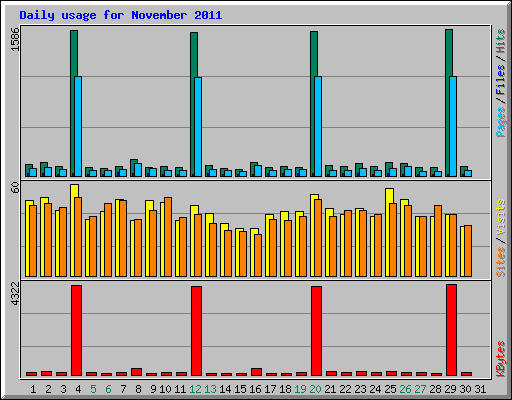Click green day label 19 on the x-axis

(x=300, y=389)
